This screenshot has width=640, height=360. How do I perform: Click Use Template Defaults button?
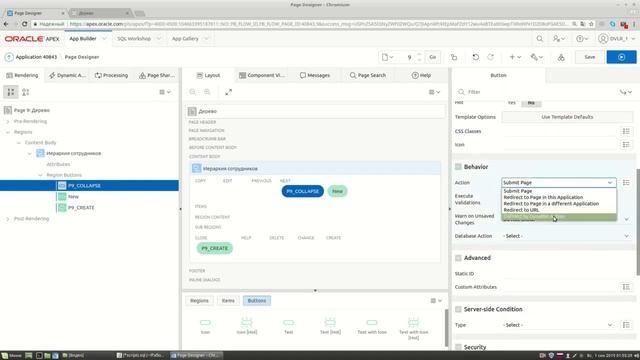point(567,117)
